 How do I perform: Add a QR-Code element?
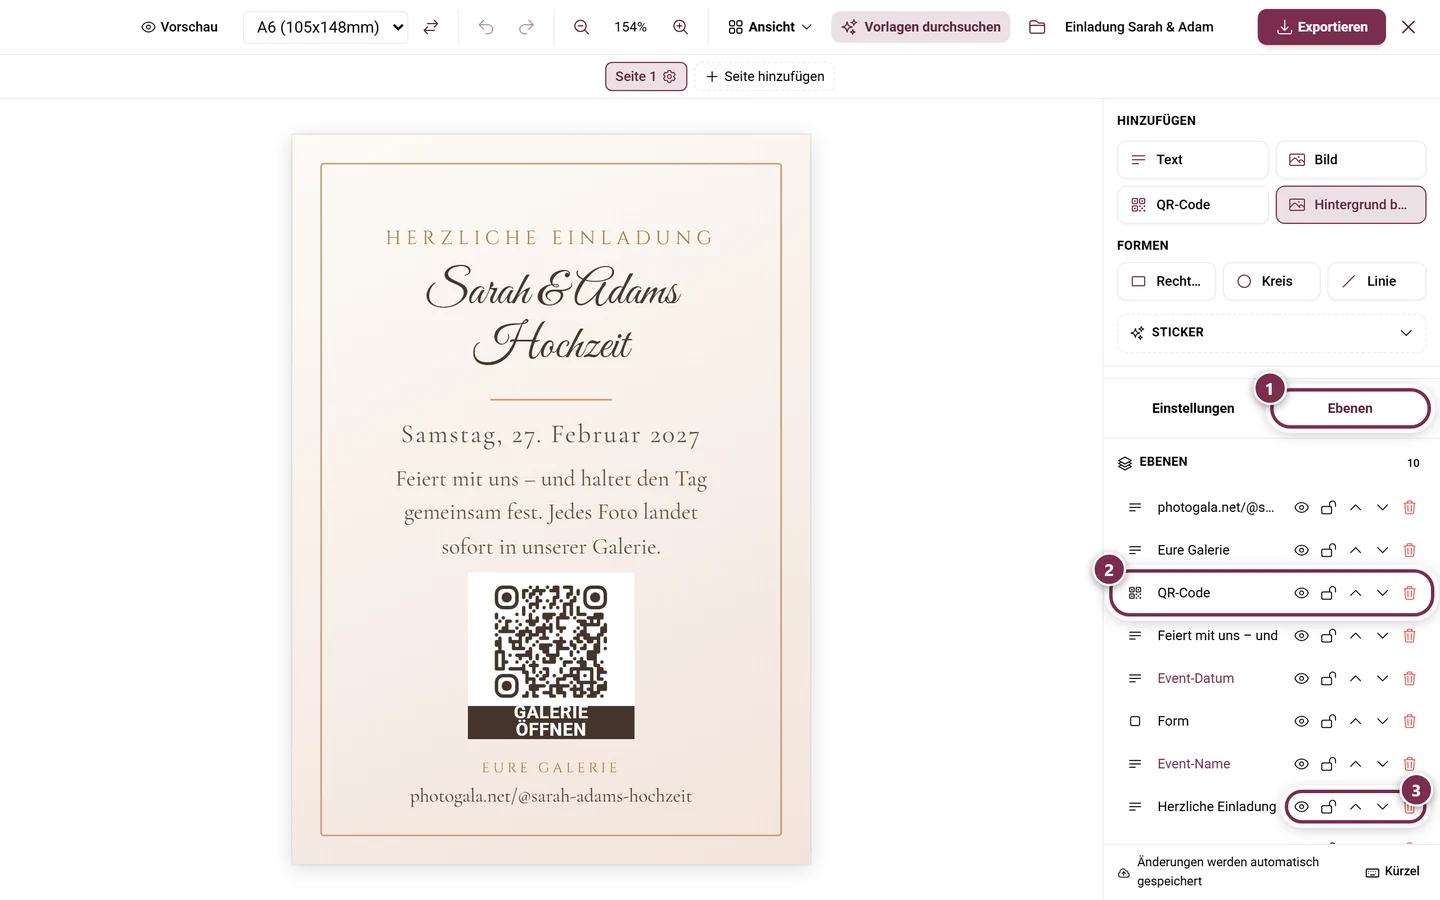coord(1193,205)
